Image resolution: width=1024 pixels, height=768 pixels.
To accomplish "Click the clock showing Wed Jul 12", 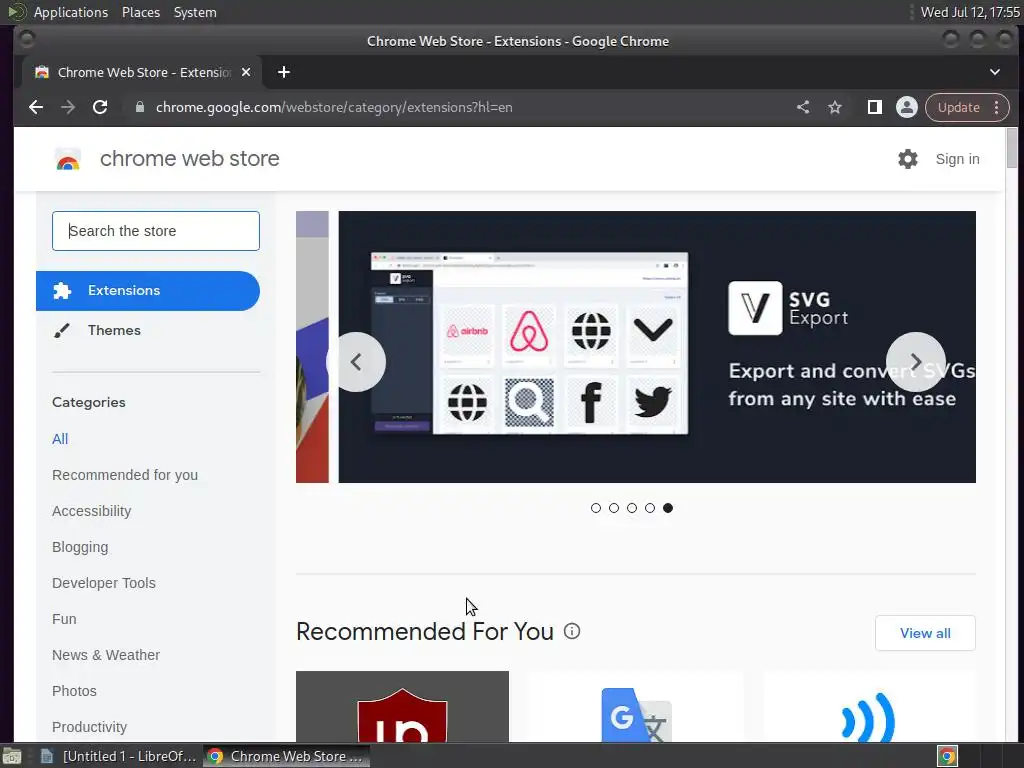I will tap(970, 12).
